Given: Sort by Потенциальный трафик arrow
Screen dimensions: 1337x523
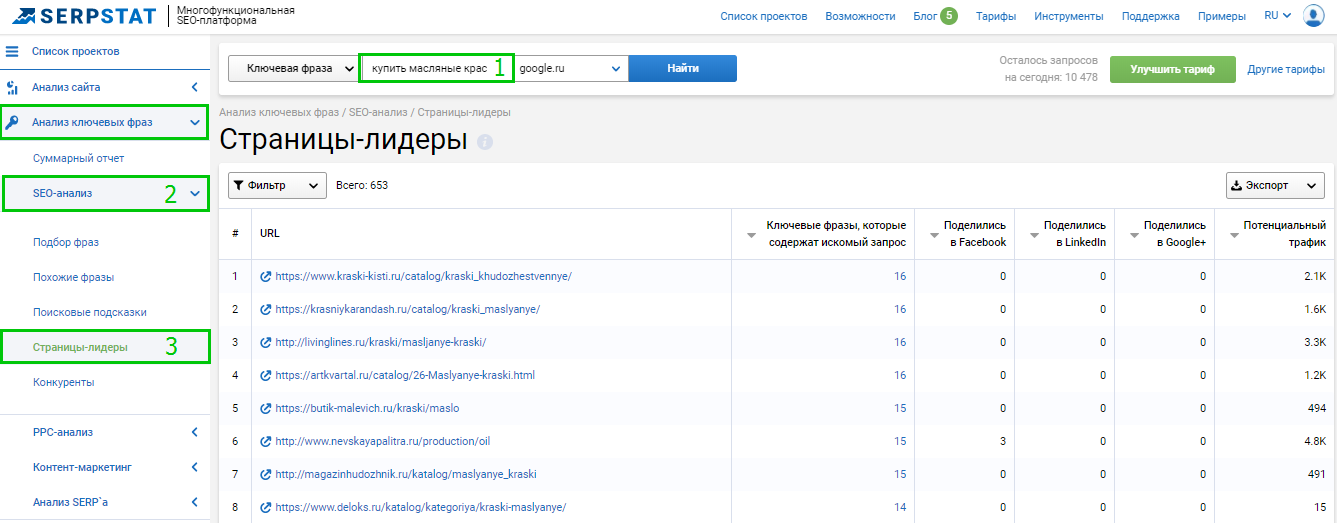Looking at the screenshot, I should click(x=1233, y=235).
